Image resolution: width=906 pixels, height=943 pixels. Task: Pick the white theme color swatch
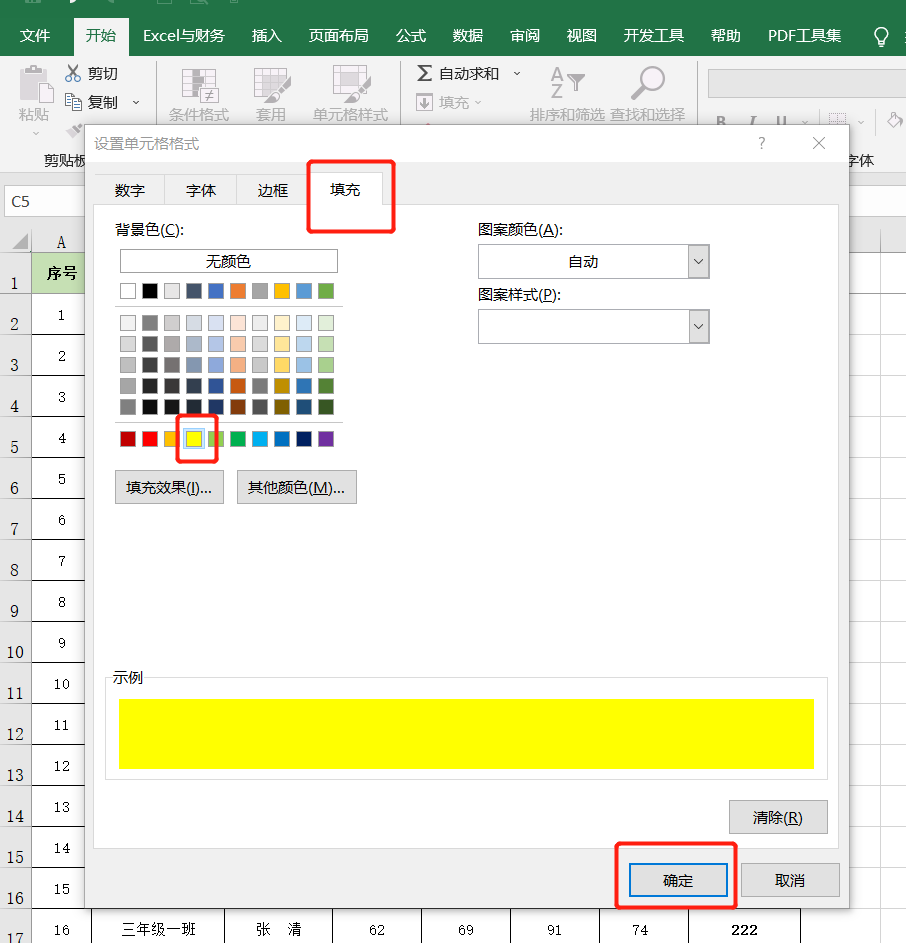(128, 291)
